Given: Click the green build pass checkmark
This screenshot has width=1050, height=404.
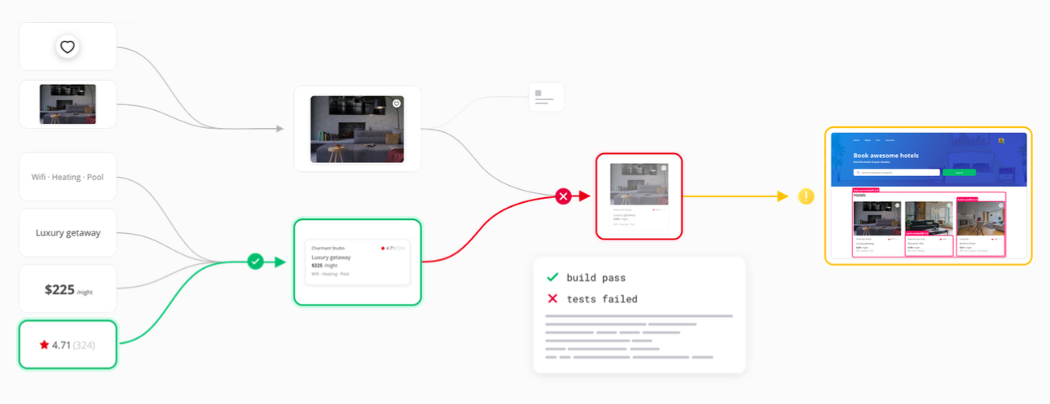Looking at the screenshot, I should pos(552,277).
